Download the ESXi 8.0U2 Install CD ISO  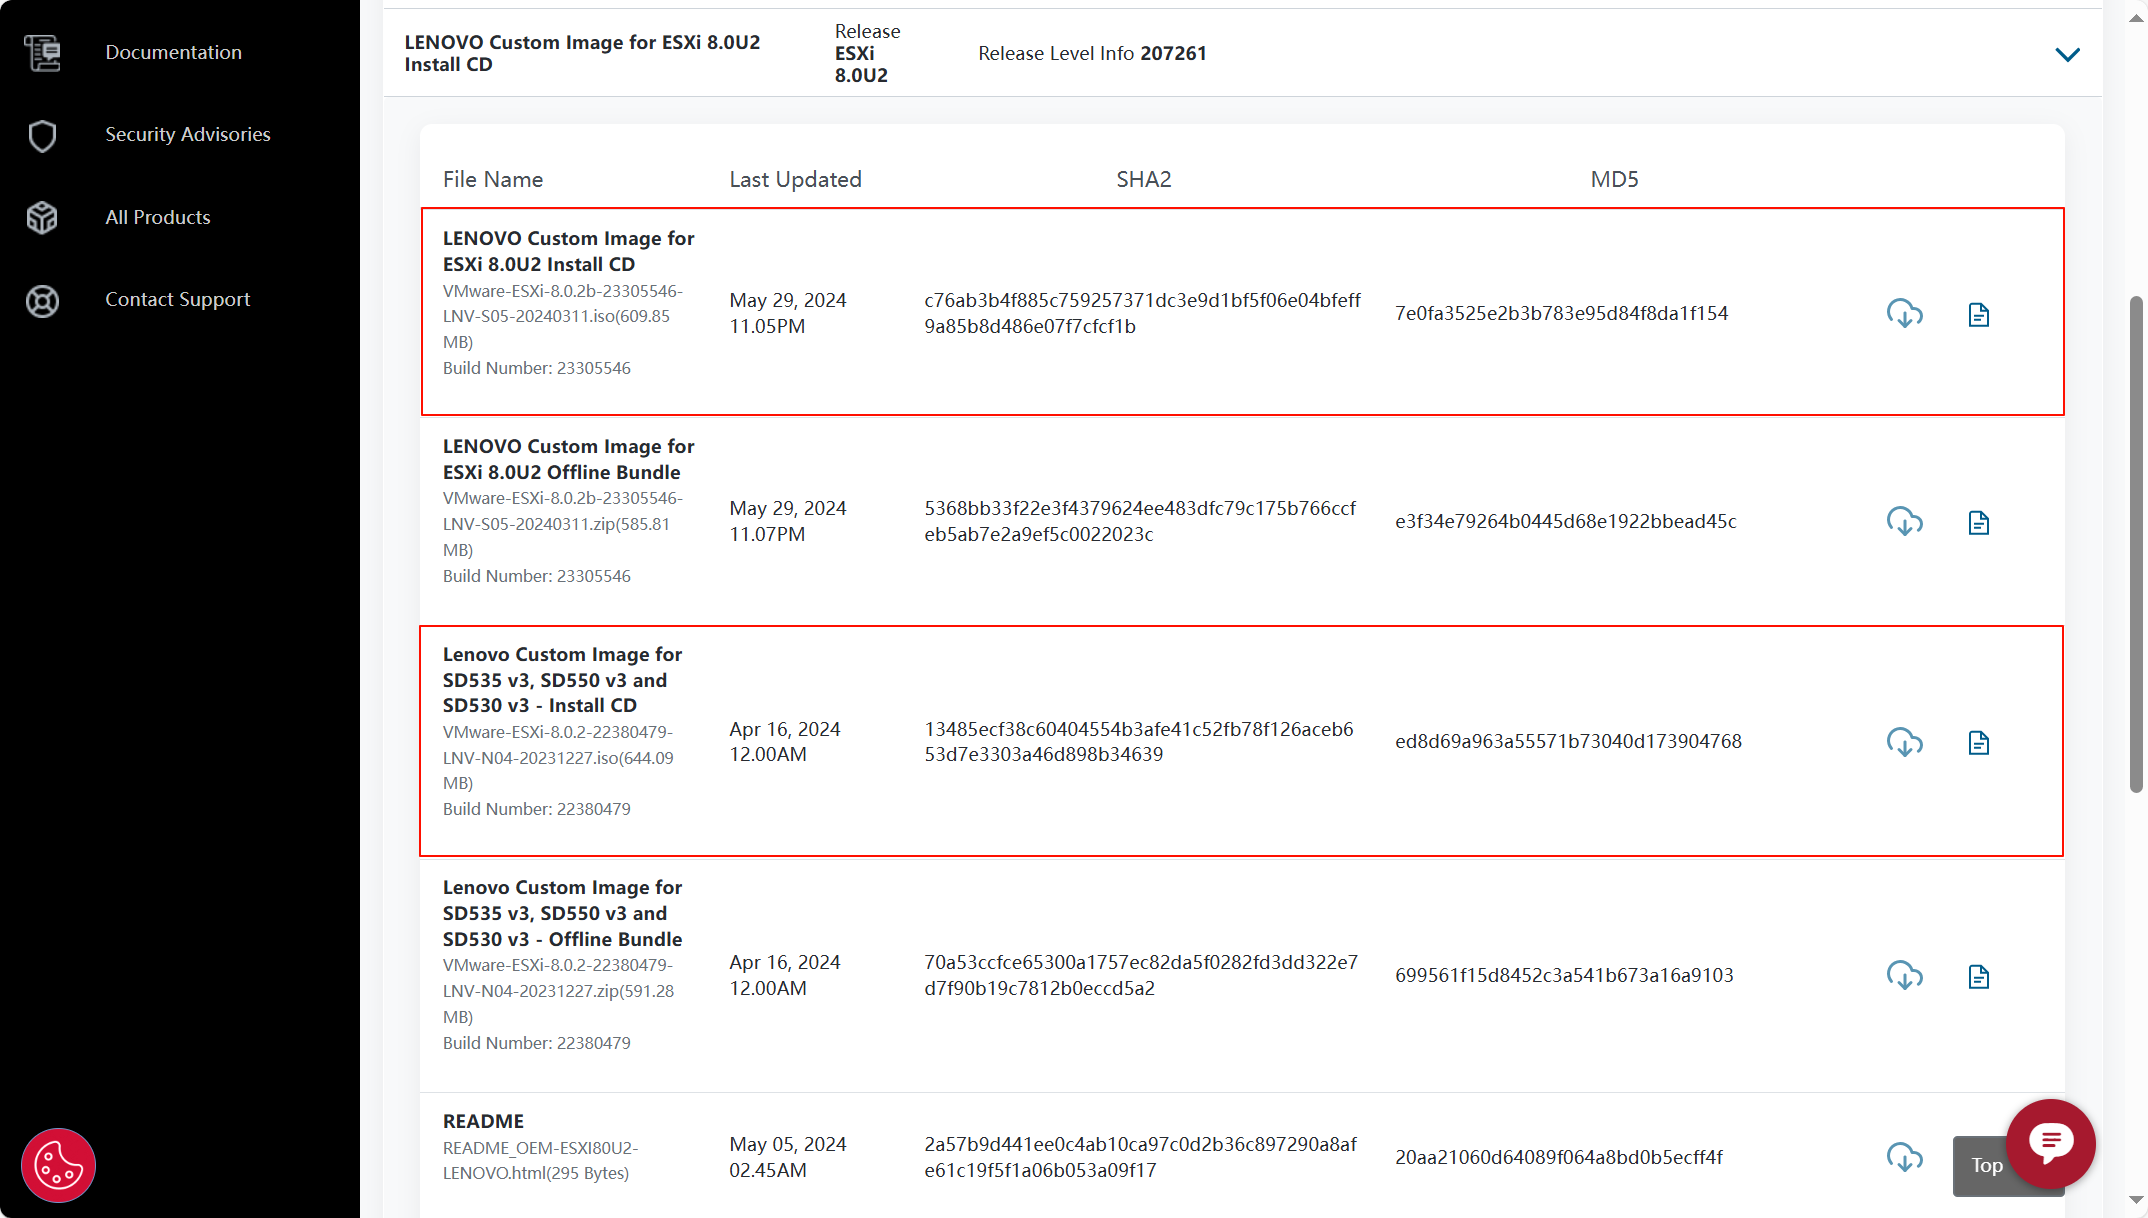click(x=1904, y=314)
